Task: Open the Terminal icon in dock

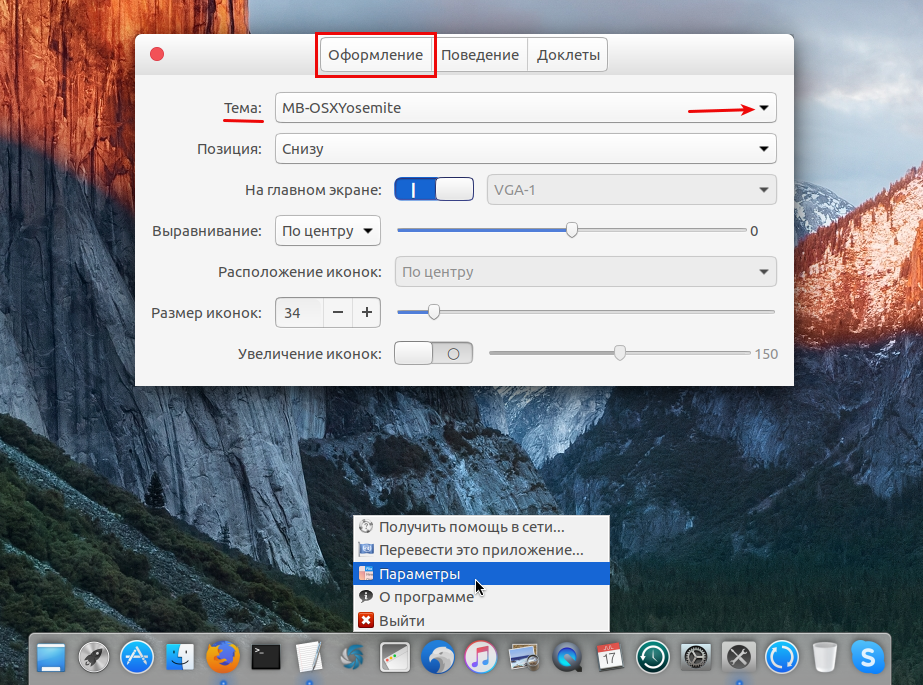Action: pyautogui.click(x=266, y=657)
